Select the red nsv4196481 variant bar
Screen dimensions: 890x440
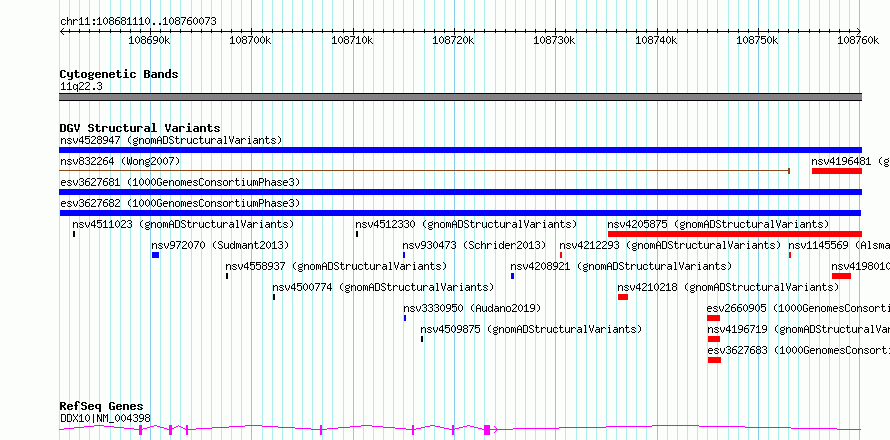(837, 171)
